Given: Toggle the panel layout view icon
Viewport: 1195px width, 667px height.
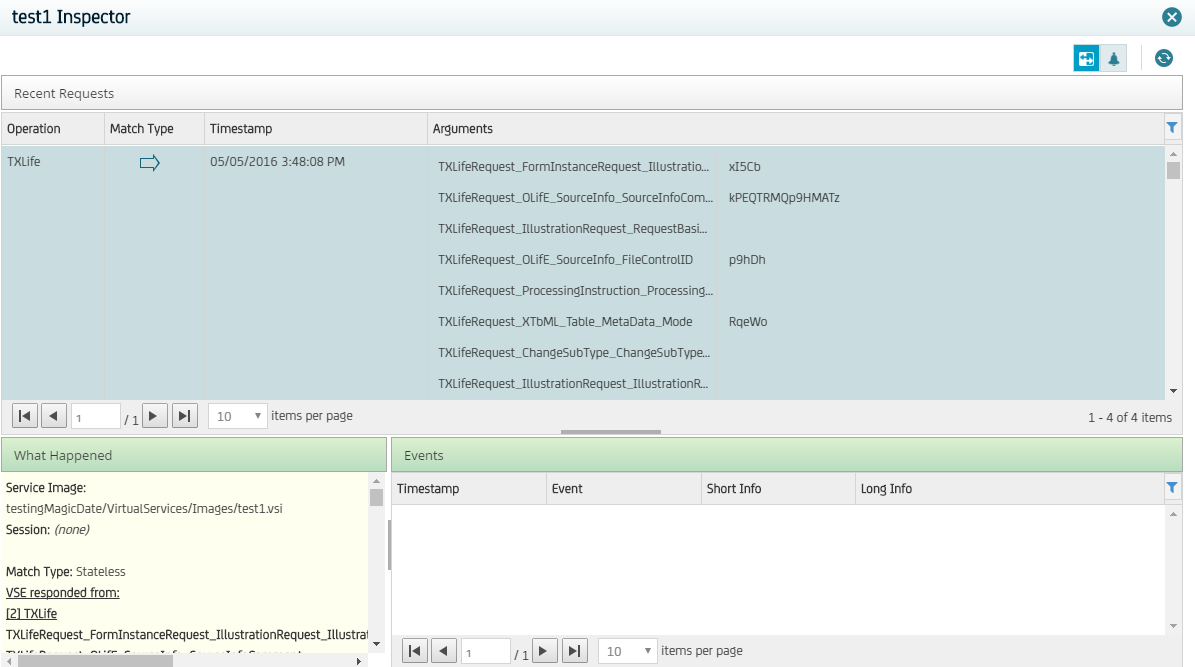Looking at the screenshot, I should pyautogui.click(x=1086, y=59).
